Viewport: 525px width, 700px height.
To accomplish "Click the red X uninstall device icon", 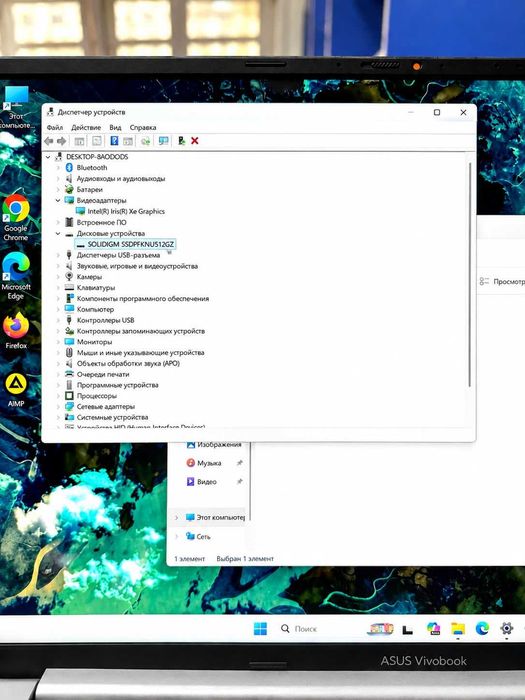I will [195, 141].
